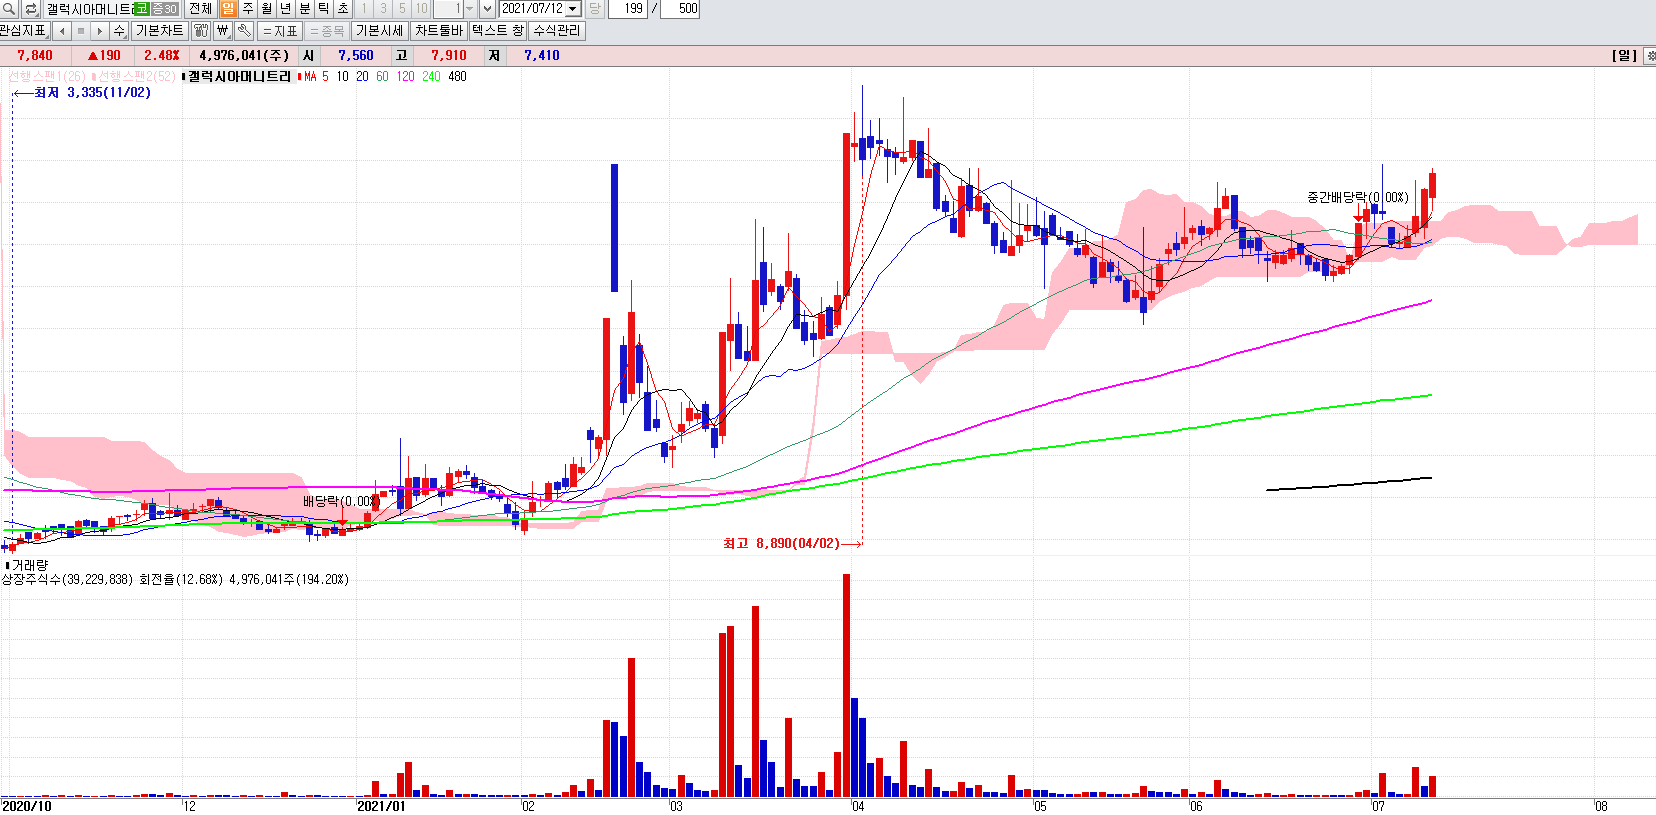Click the 거래량 volume panel label

(x=30, y=566)
